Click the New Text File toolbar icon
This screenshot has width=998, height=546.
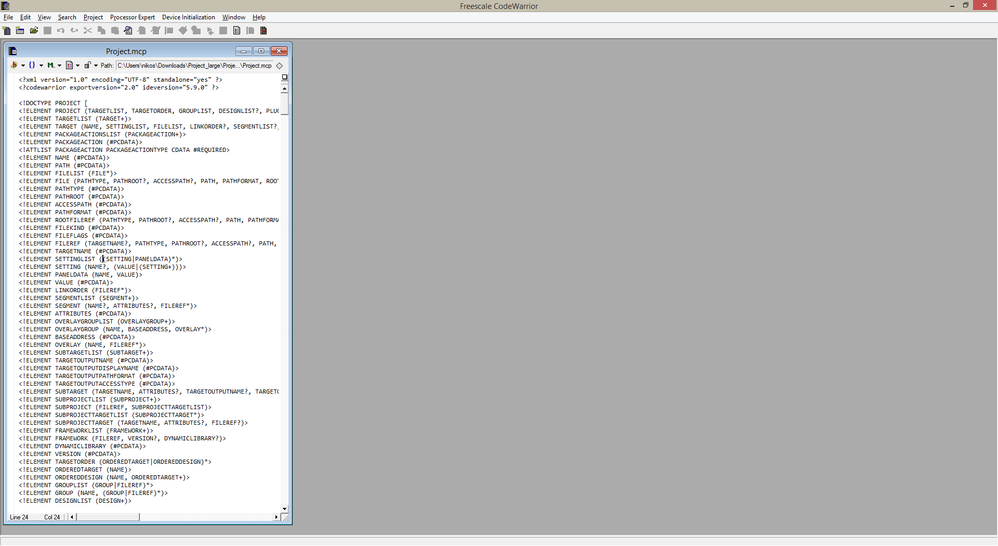click(x=6, y=31)
